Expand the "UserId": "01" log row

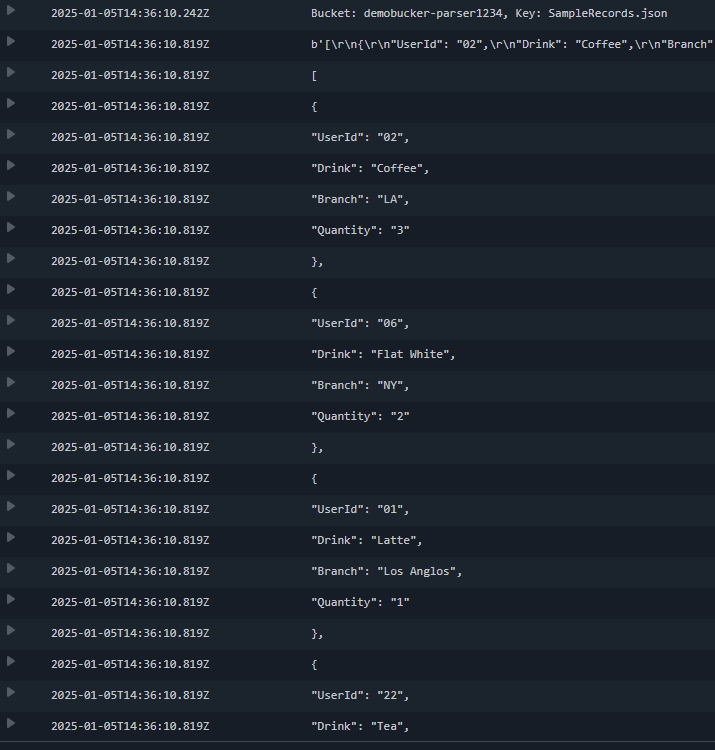tap(11, 507)
